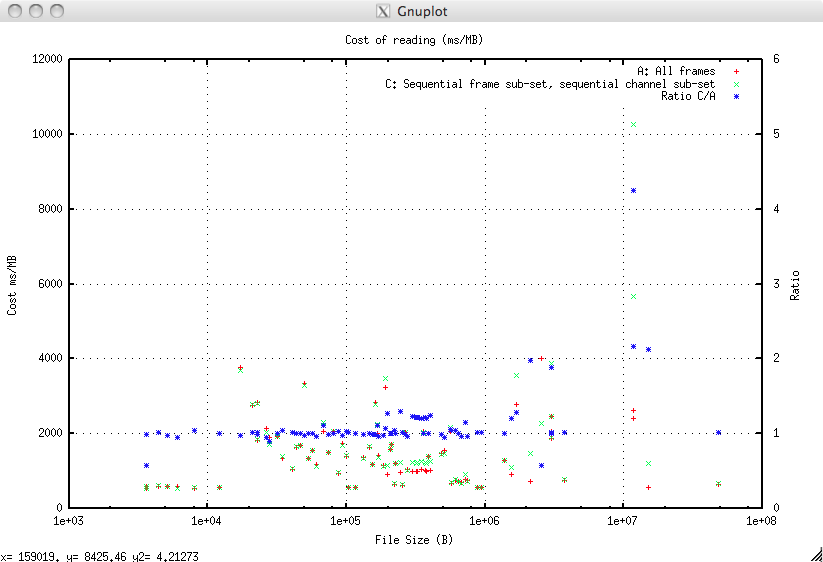The height and width of the screenshot is (562, 823).
Task: Click the 1e+04 x-axis tick label
Action: [x=207, y=521]
